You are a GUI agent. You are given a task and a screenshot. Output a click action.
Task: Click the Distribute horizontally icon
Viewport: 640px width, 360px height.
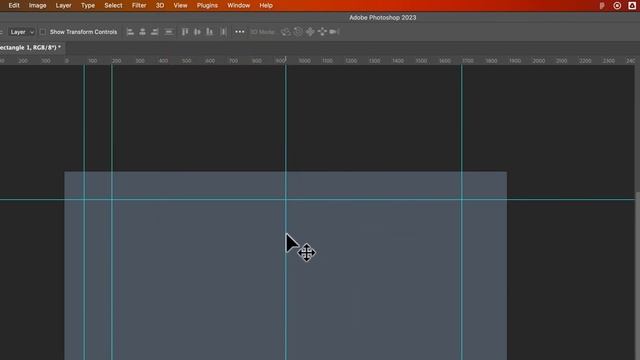[x=223, y=32]
